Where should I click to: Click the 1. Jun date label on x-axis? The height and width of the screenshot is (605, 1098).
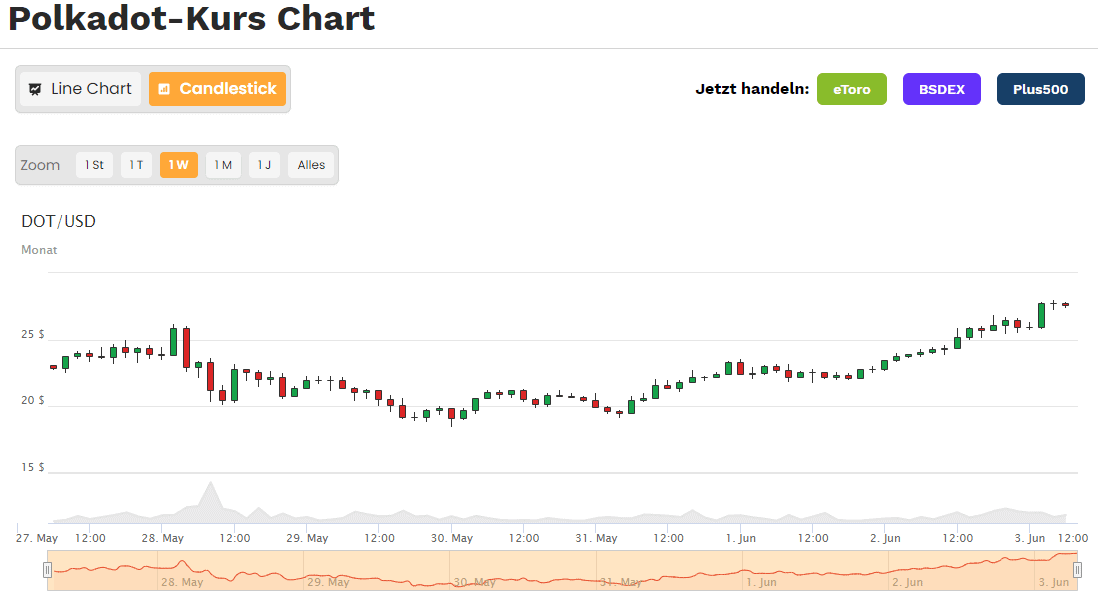point(741,538)
